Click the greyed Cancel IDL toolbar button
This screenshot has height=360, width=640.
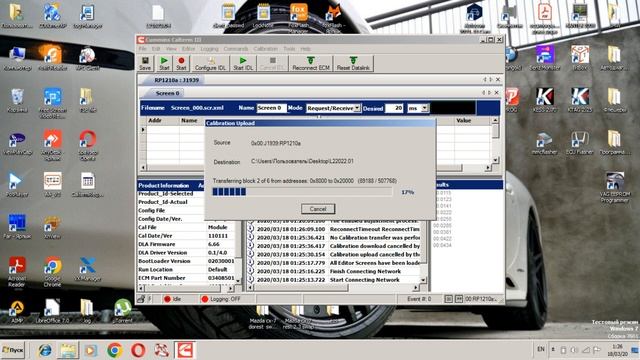pos(273,63)
